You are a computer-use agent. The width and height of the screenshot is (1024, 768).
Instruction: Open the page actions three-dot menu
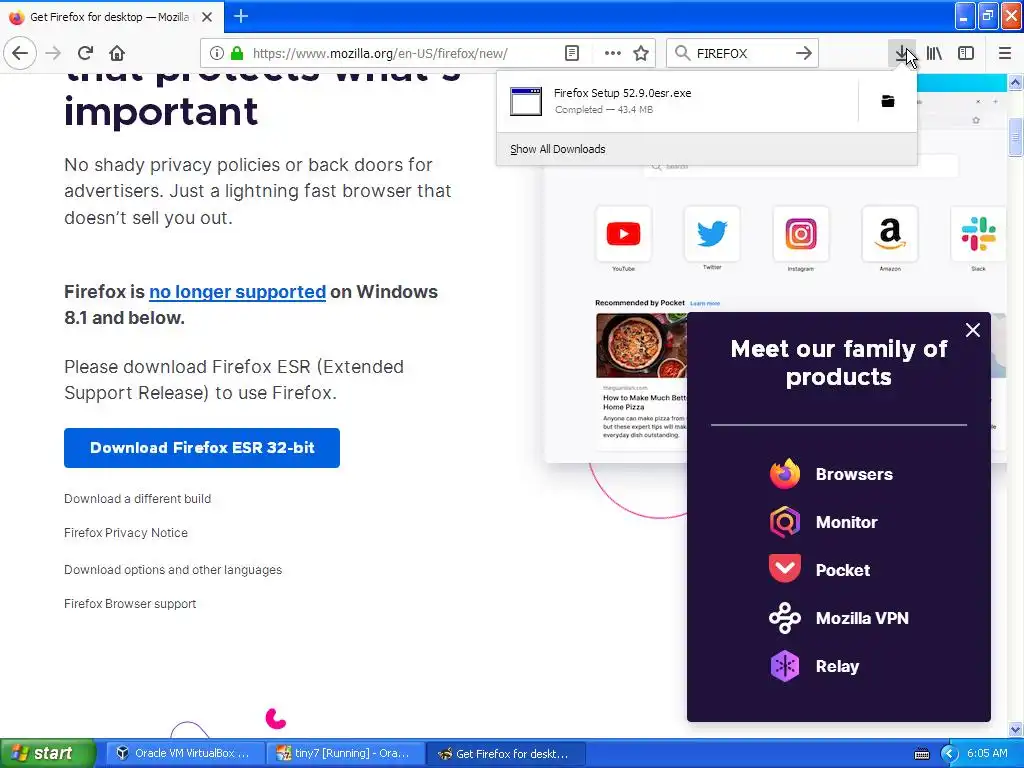point(613,53)
